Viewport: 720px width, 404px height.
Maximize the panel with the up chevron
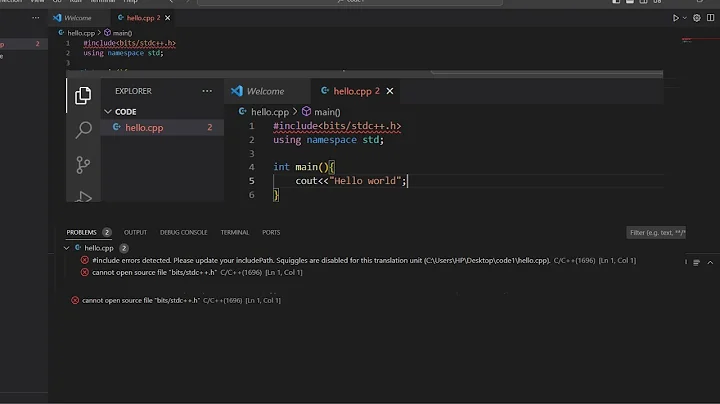click(x=710, y=263)
